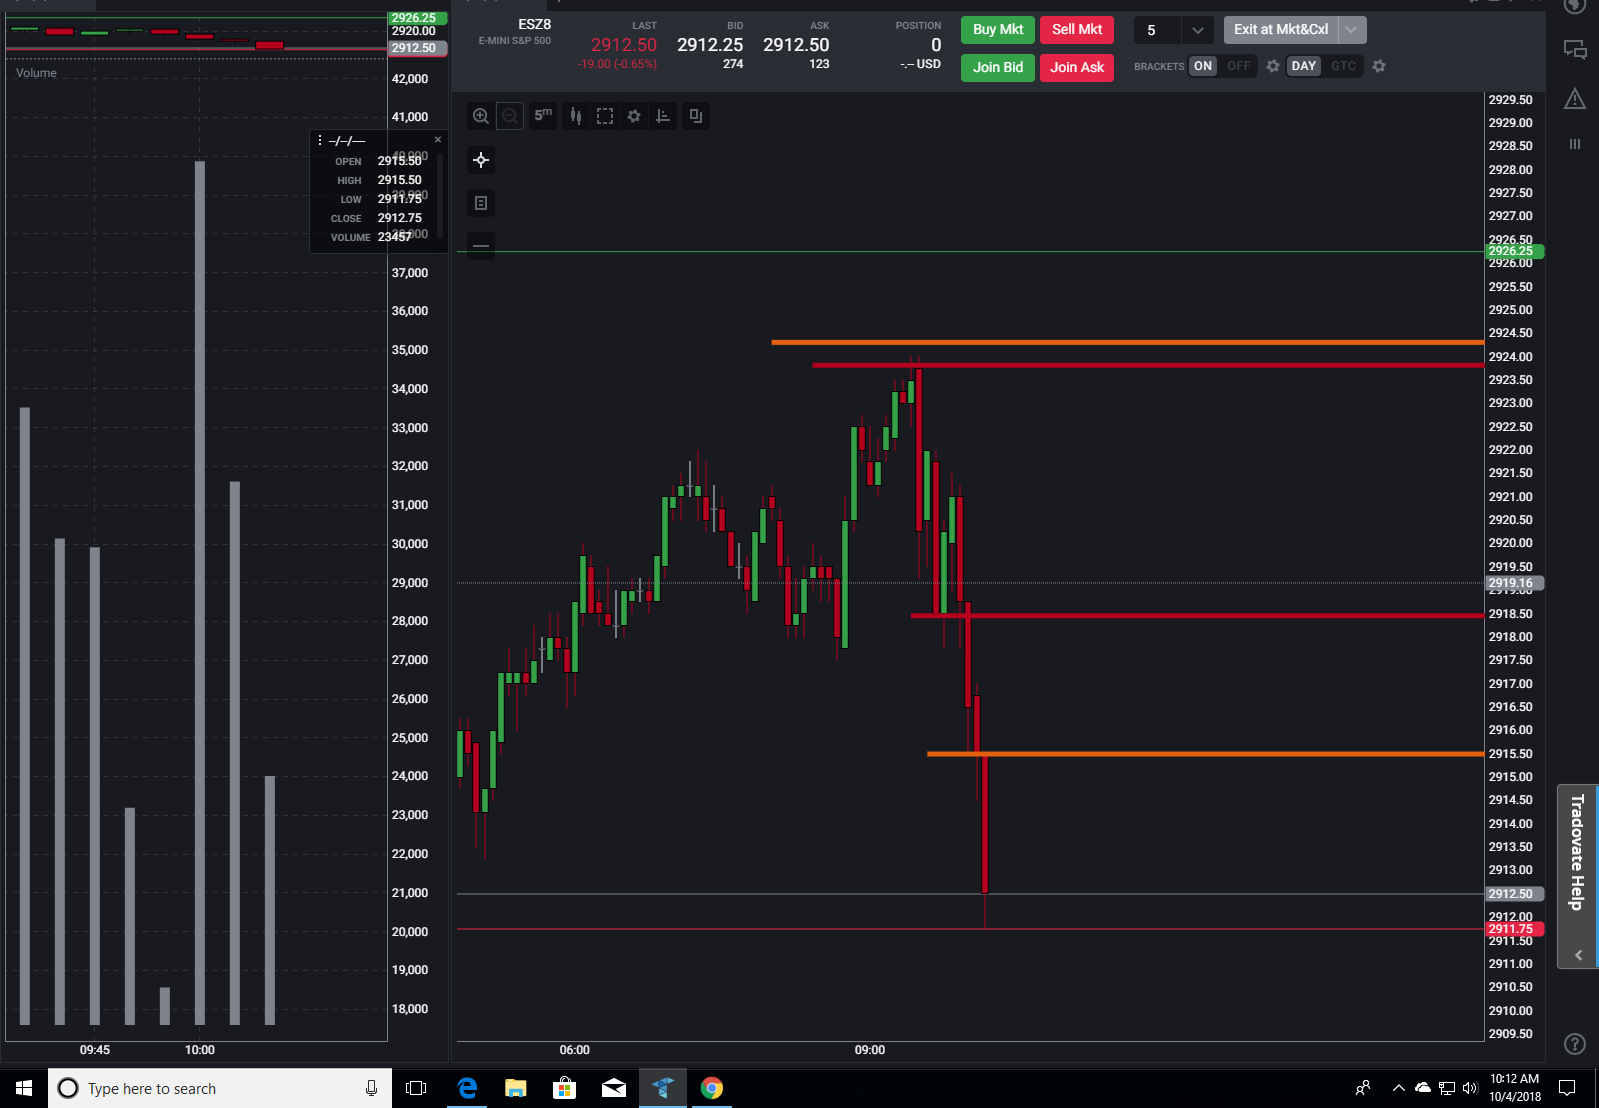Open Google Chrome from the taskbar
Viewport: 1599px width, 1108px height.
point(712,1088)
